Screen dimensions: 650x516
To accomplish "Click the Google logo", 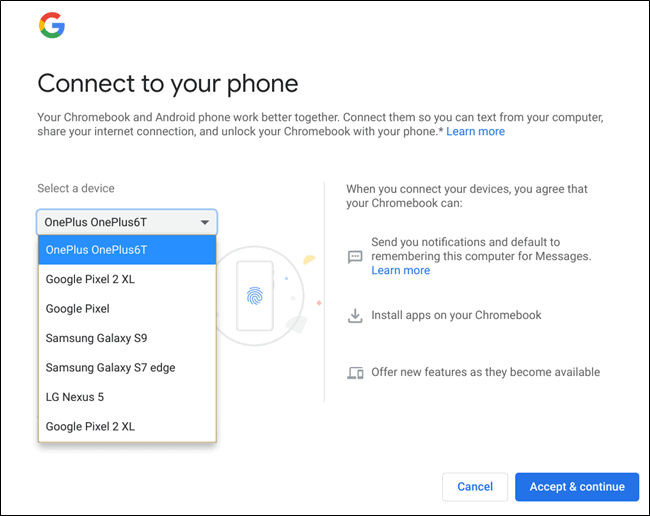I will tap(52, 27).
